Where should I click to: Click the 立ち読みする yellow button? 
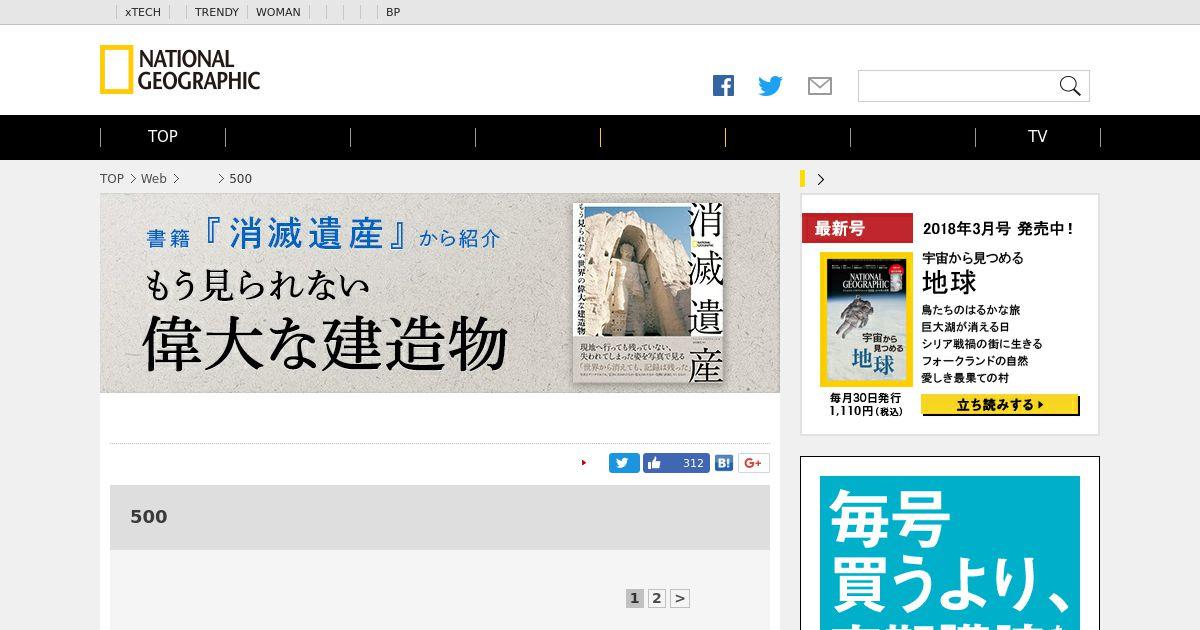[1000, 405]
